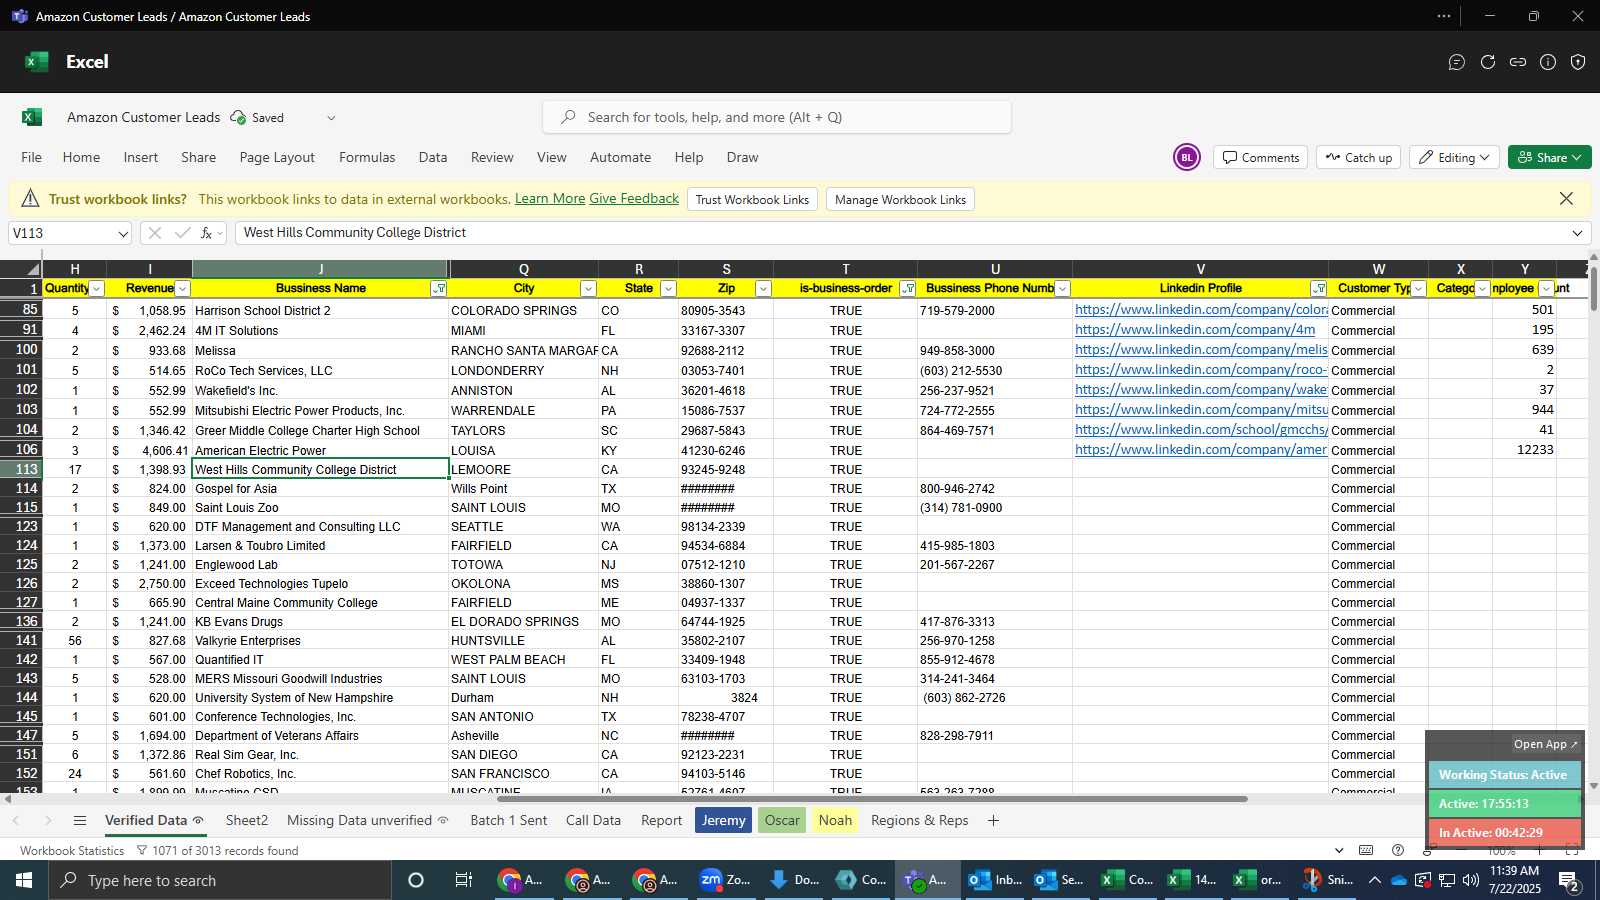Viewport: 1600px width, 900px height.
Task: Click Open App in the time tracker widget
Action: (x=1545, y=744)
